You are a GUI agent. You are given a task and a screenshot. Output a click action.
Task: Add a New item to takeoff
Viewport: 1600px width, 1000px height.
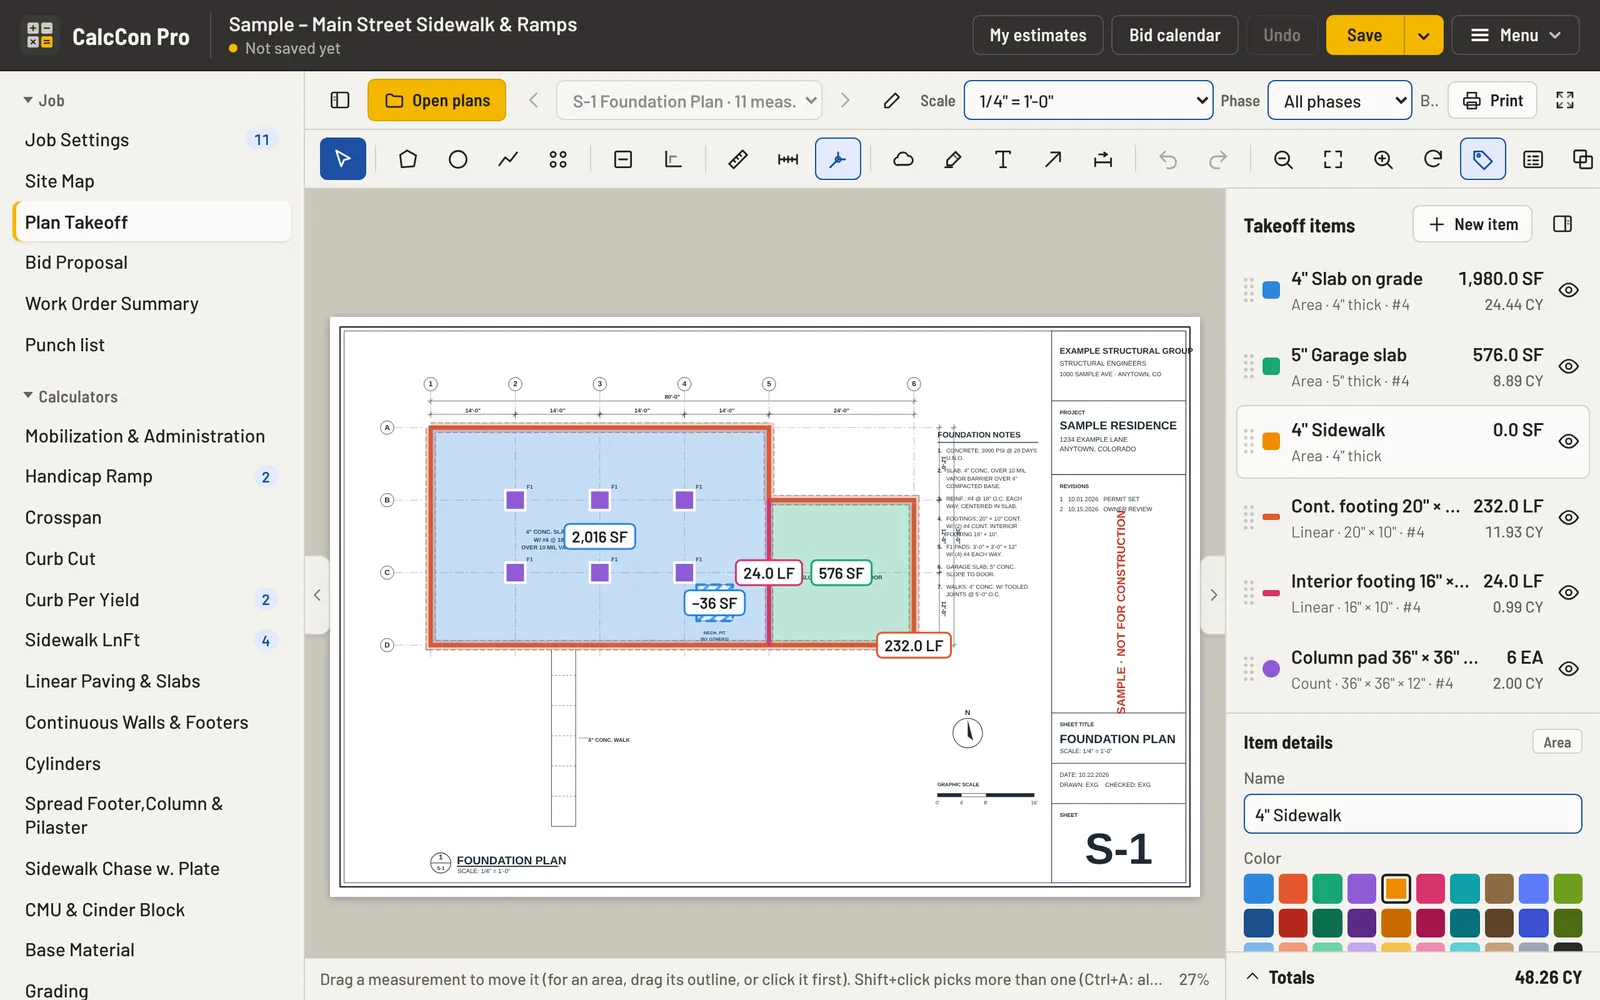(x=1474, y=224)
